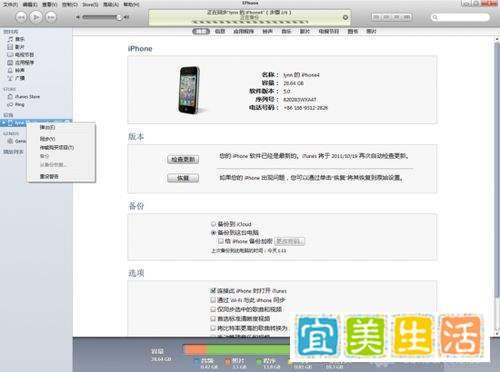Screen dimensions: 500x372
Task: Cancel the sync with the status X icon
Action: 345,17
